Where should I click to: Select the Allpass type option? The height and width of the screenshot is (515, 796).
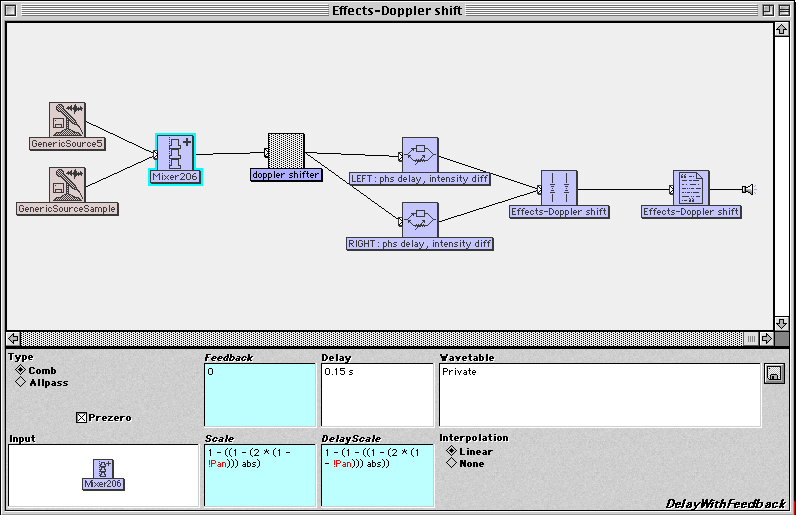coord(21,382)
